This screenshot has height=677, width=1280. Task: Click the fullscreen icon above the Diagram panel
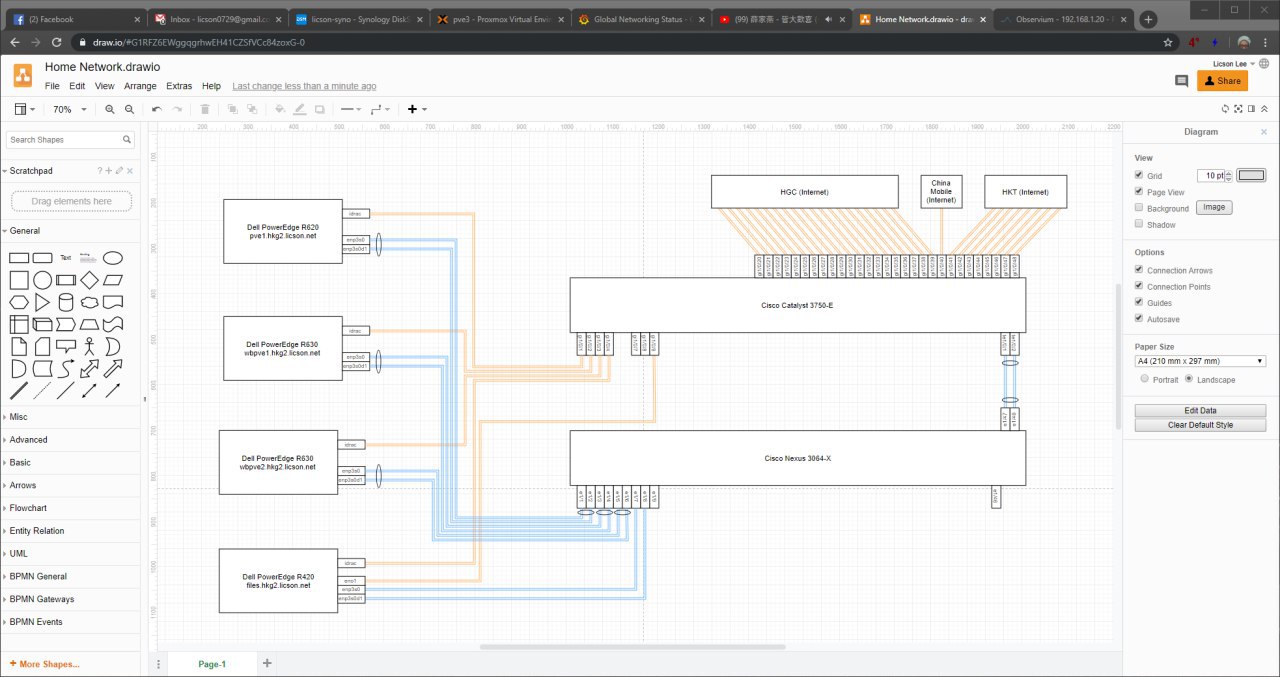click(1239, 109)
